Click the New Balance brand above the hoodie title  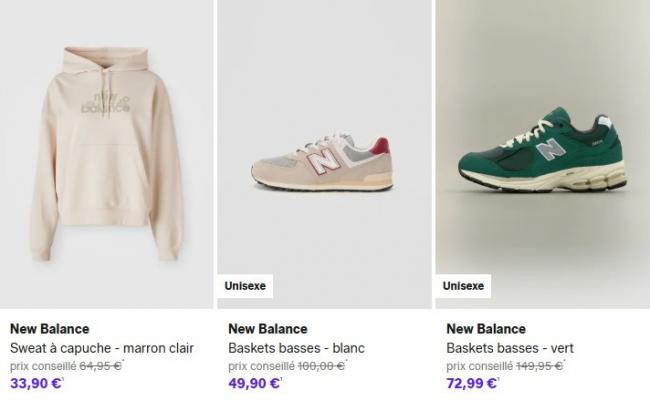(50, 329)
